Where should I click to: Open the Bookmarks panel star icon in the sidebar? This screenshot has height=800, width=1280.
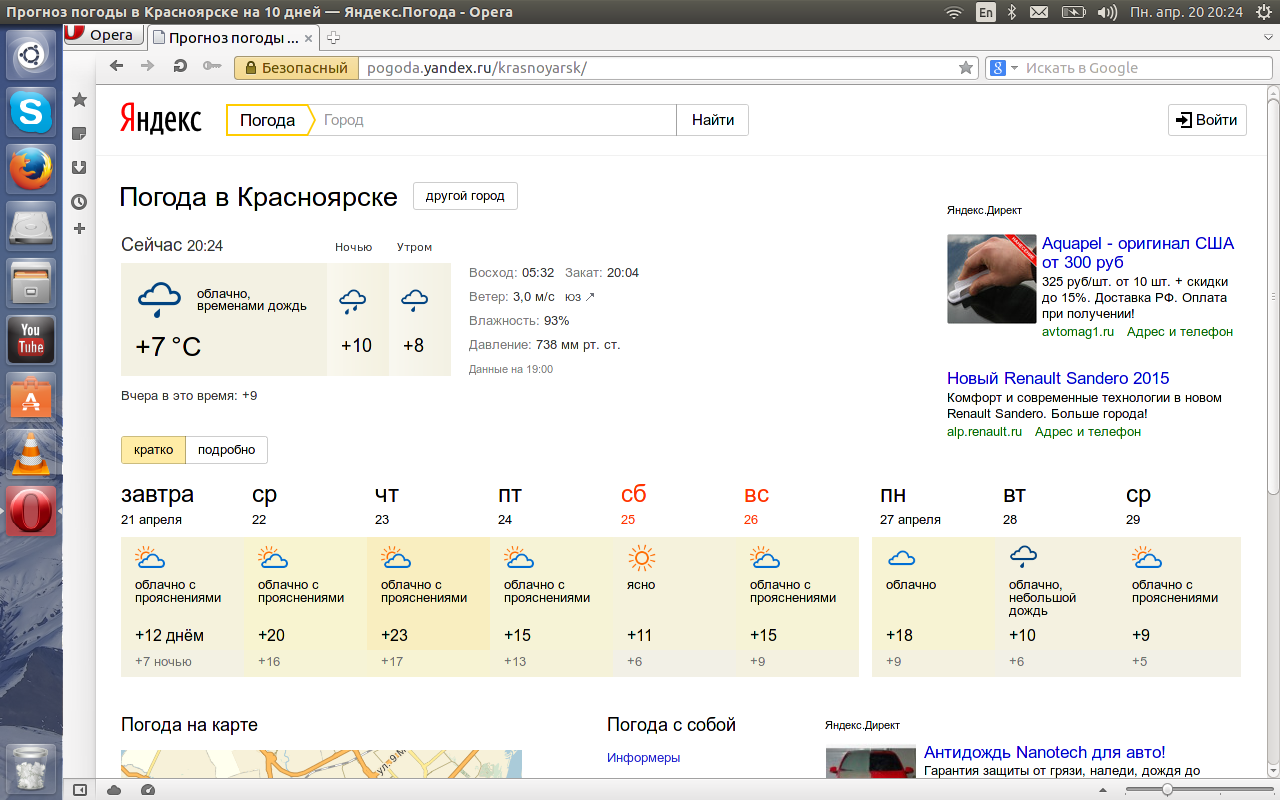[x=80, y=100]
